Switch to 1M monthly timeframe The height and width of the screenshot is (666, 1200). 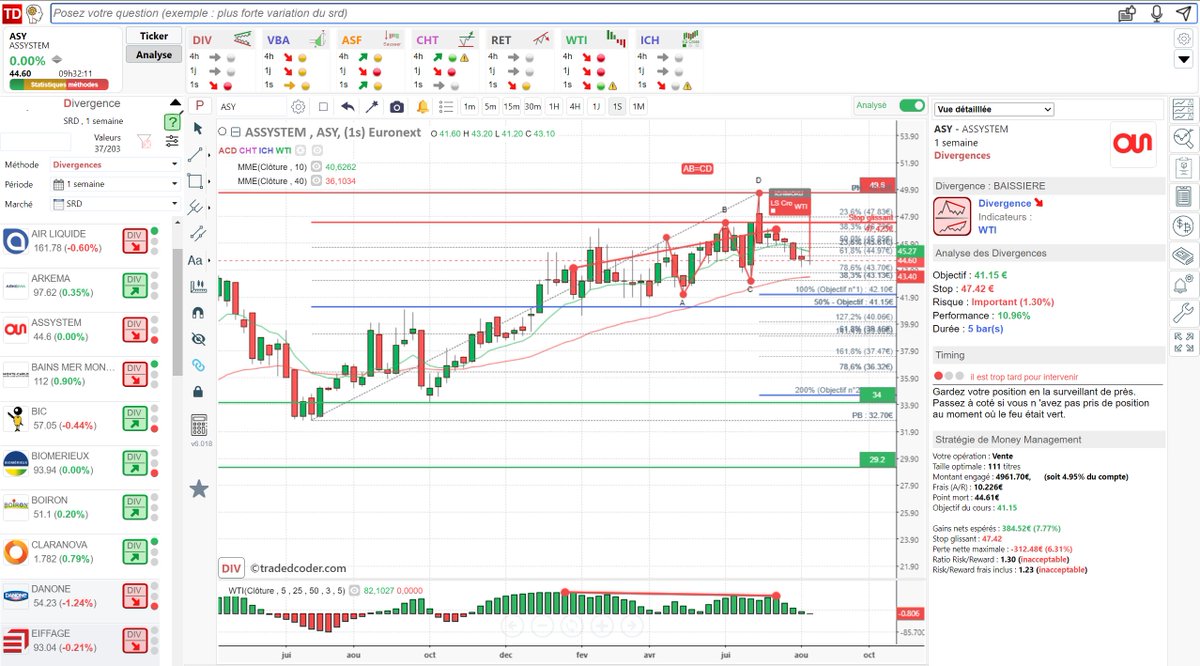tap(638, 107)
